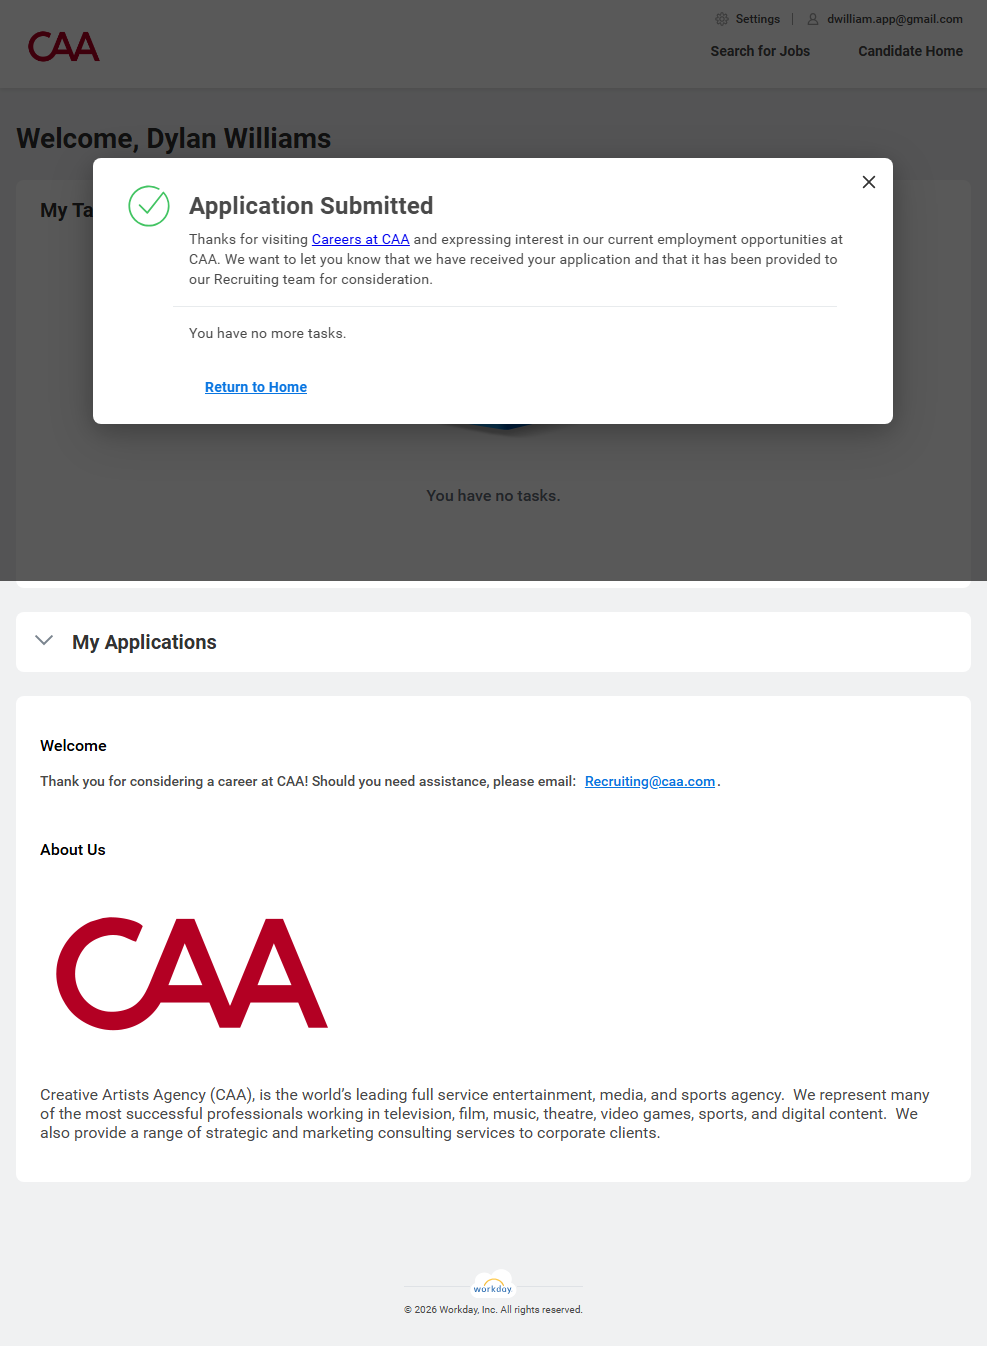Screen dimensions: 987x1346
Task: Click the "You have no tasks." message
Action: coord(493,496)
